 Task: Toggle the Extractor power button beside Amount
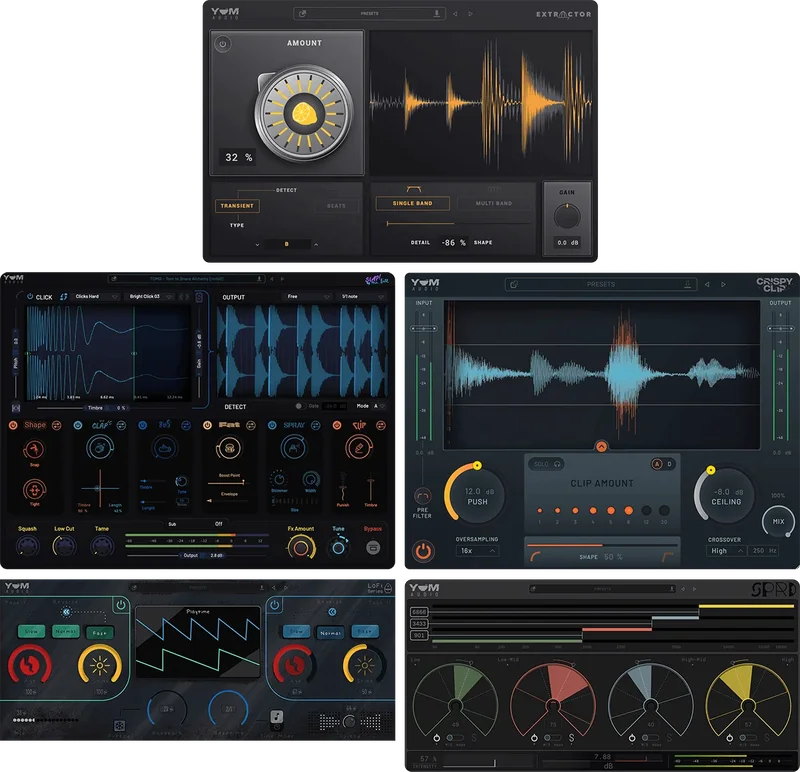[222, 44]
